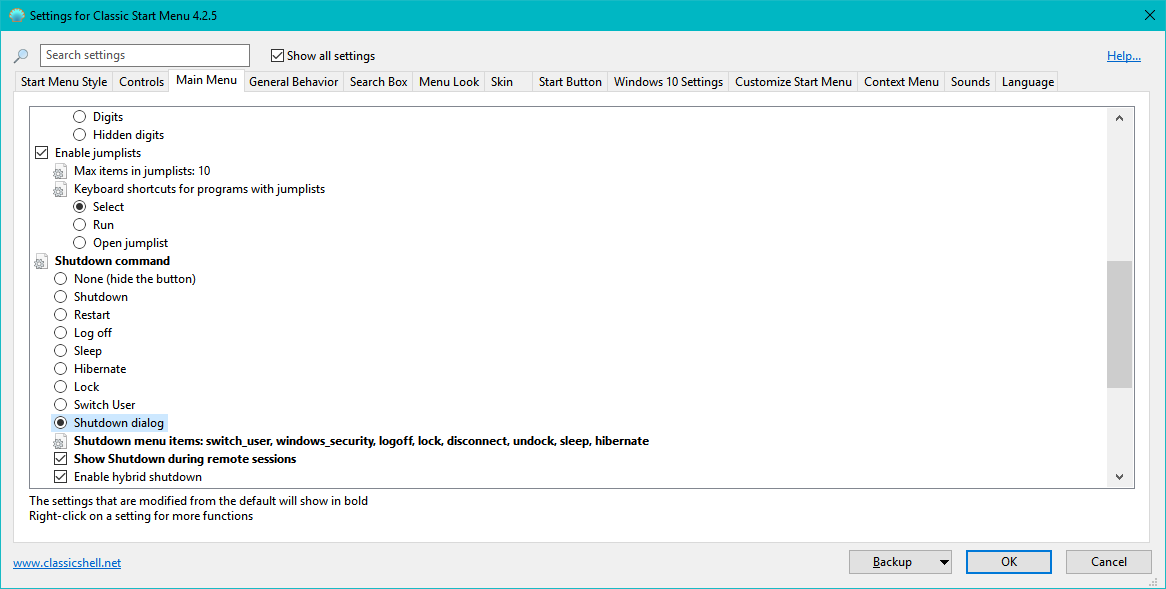Set shutdown command to Shutdown
Viewport: 1166px width, 589px height.
[61, 297]
